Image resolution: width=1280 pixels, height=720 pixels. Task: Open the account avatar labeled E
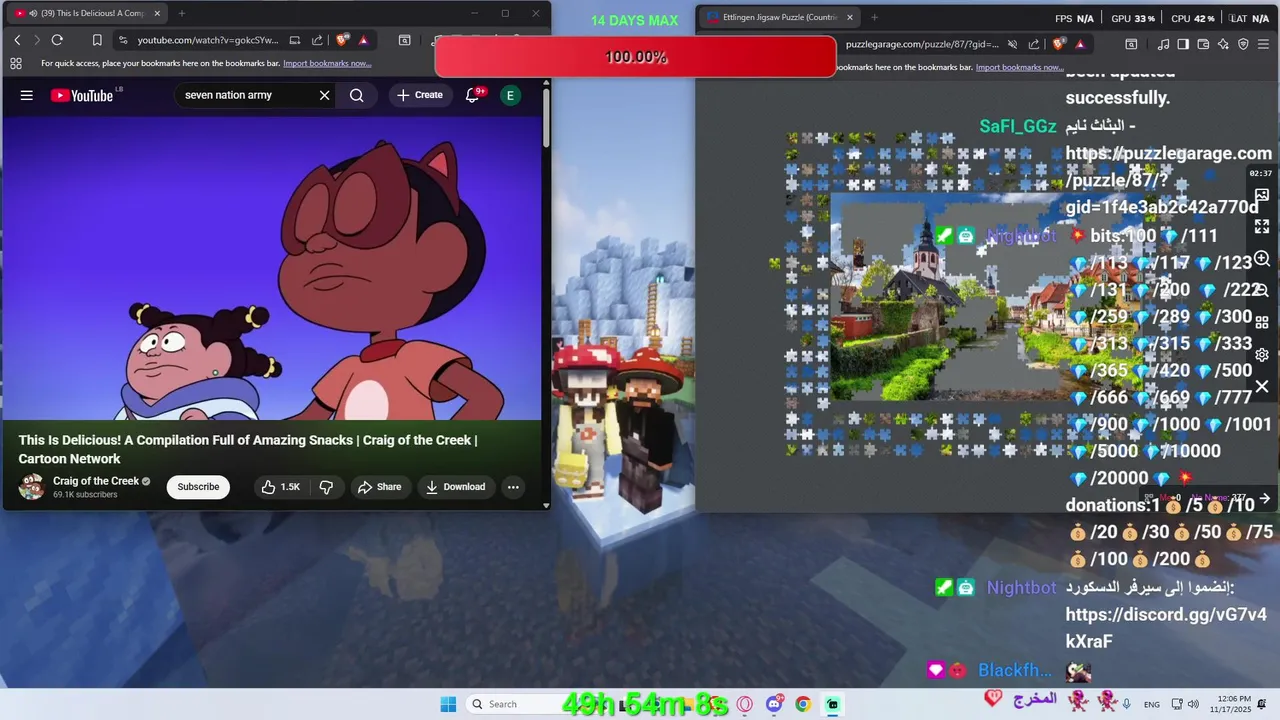pos(510,95)
